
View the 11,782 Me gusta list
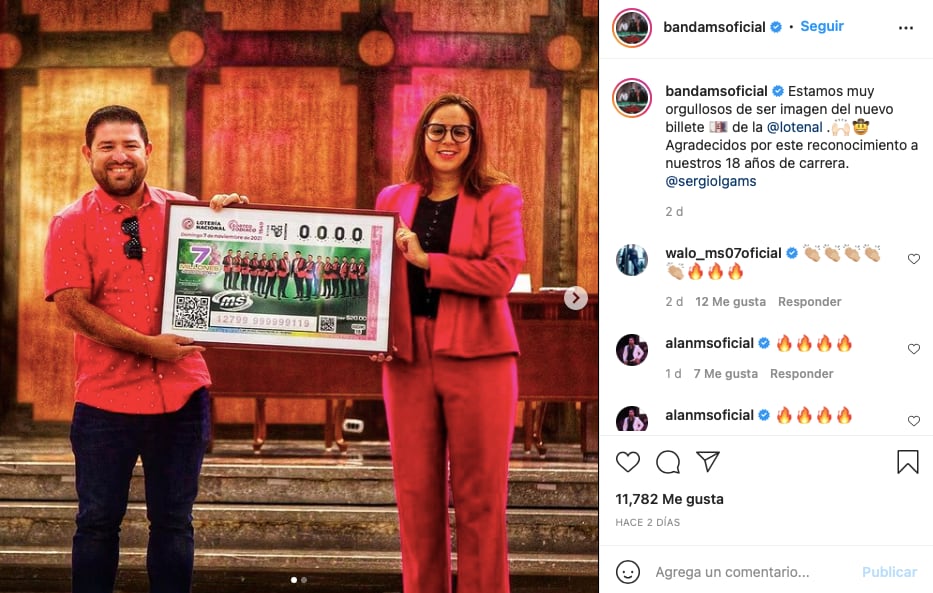click(x=669, y=499)
